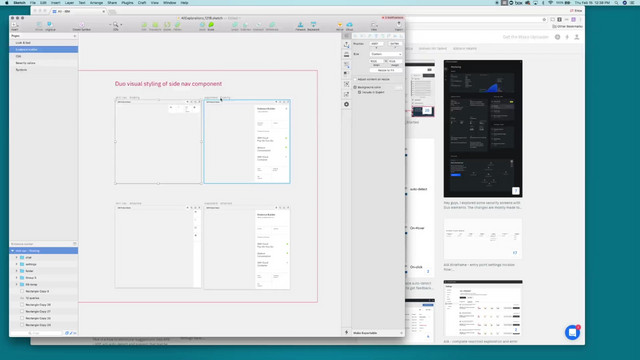Open the artboard Size preset dropdown
Screen dimensions: 640x360
pos(386,54)
